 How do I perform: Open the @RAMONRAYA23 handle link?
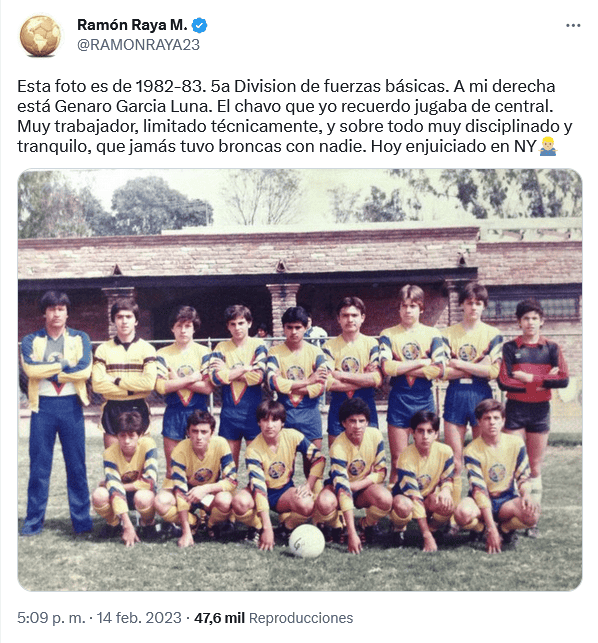click(x=138, y=44)
